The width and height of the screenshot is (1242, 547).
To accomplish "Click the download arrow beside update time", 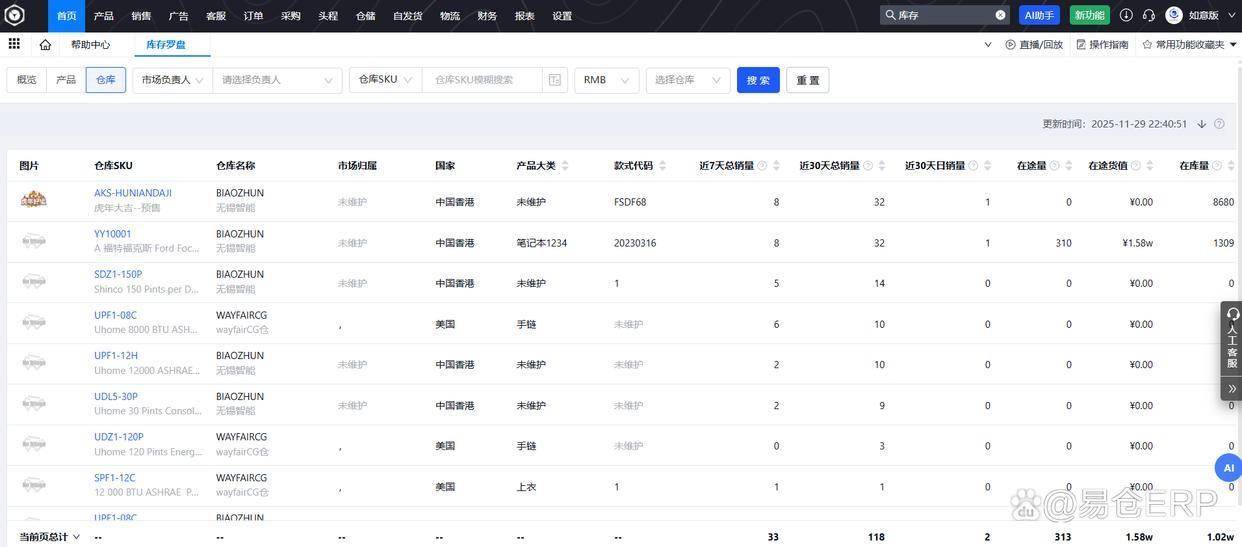I will 1201,124.
